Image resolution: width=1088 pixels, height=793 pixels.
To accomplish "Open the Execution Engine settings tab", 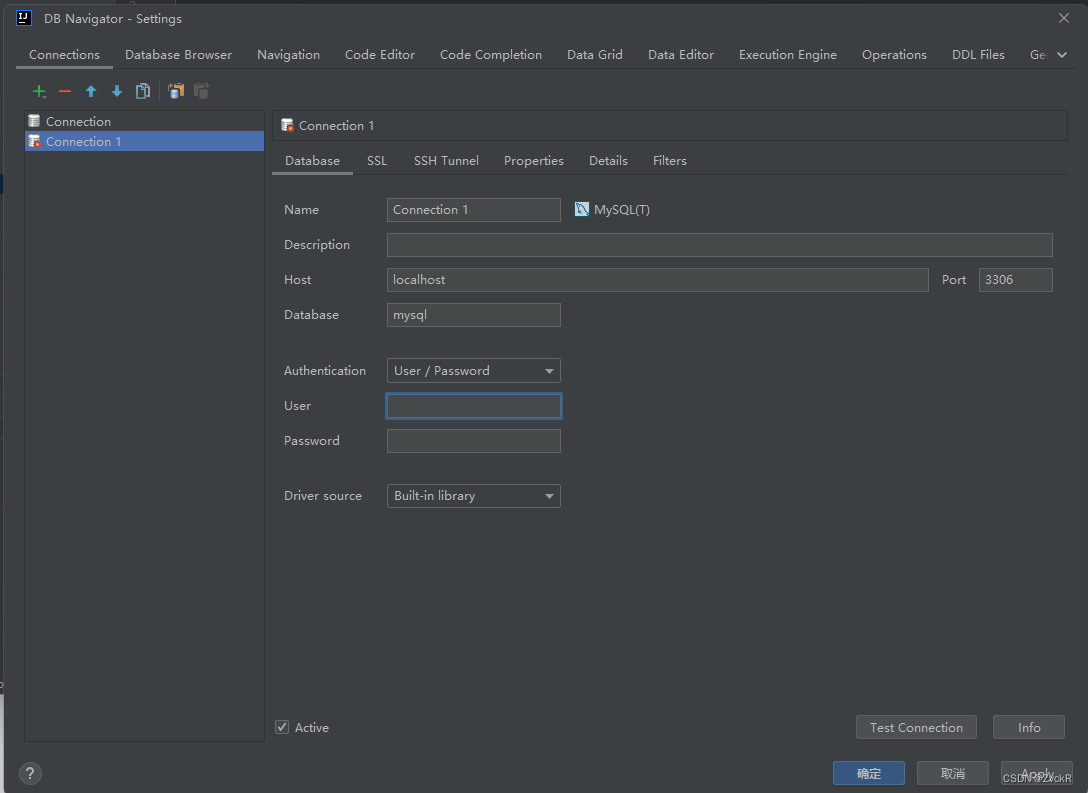I will coord(788,55).
